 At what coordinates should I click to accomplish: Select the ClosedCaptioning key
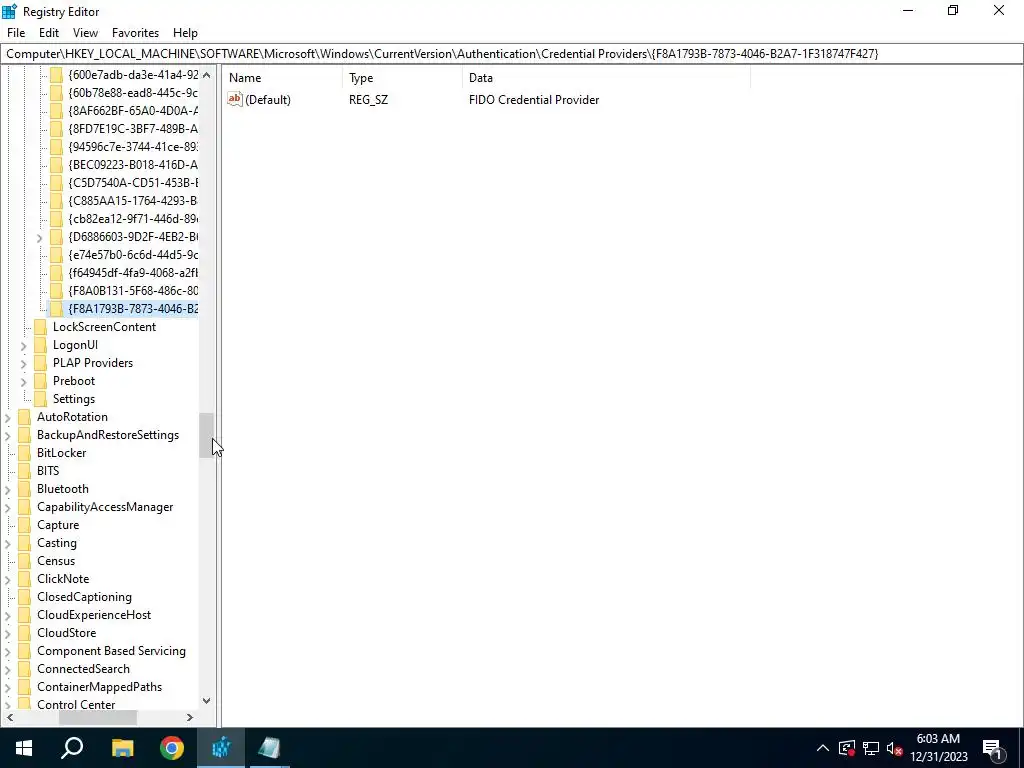[84, 597]
